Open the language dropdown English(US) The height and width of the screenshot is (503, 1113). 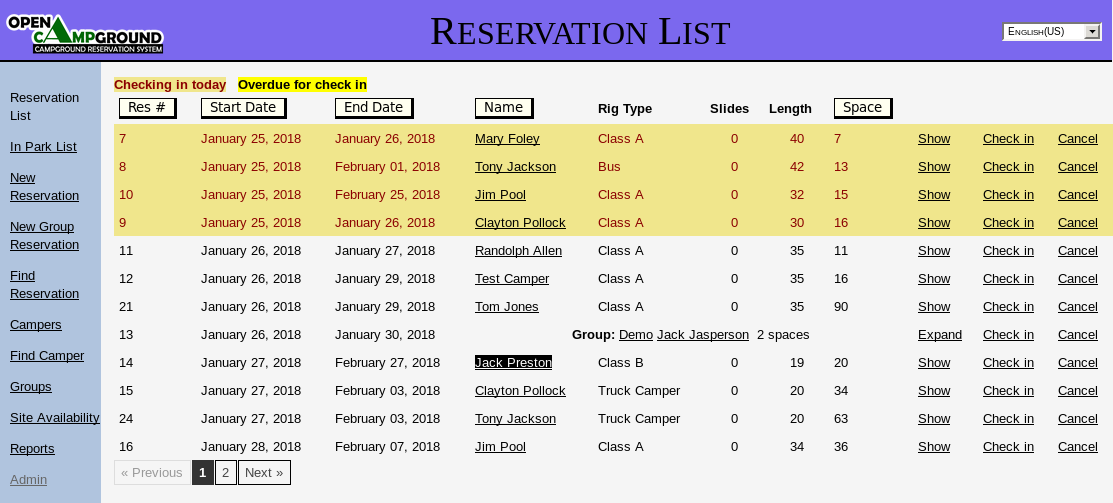point(1050,32)
